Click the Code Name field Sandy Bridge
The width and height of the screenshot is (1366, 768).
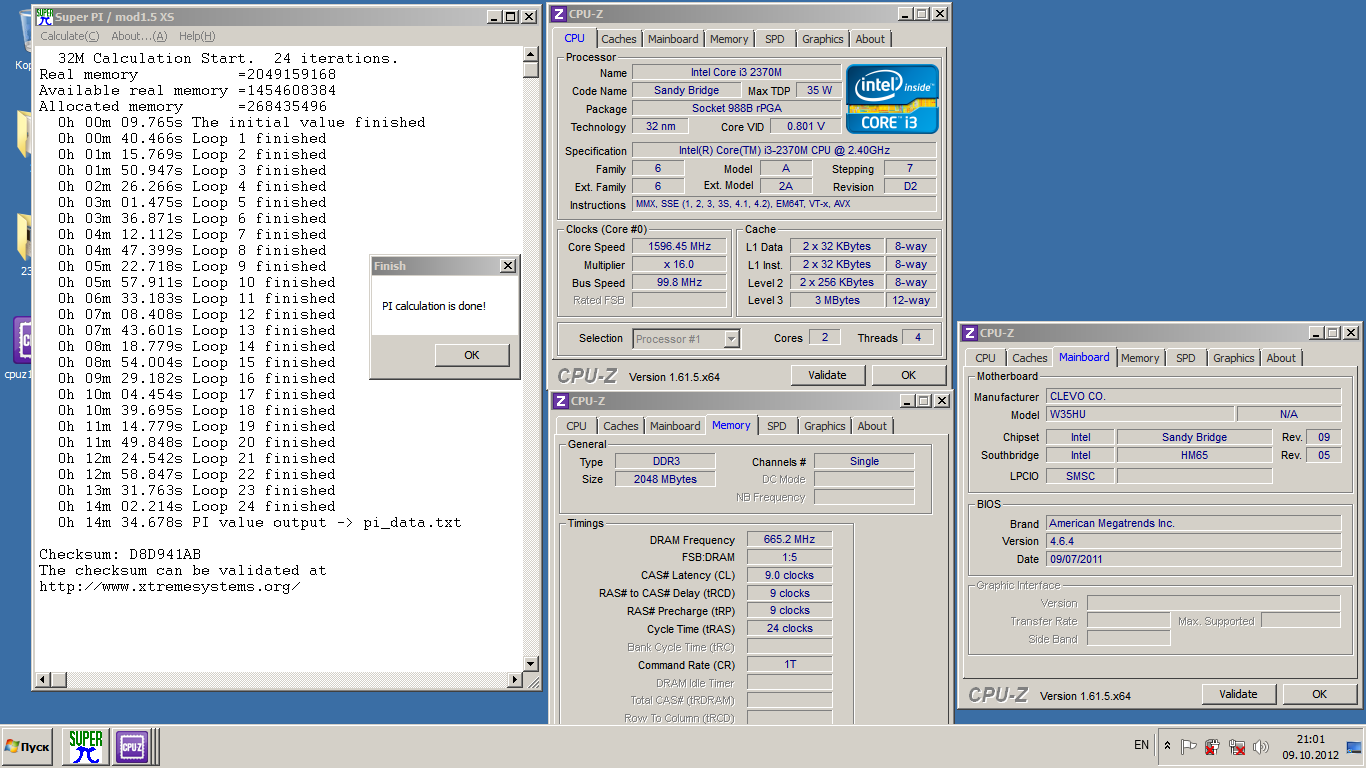click(686, 90)
